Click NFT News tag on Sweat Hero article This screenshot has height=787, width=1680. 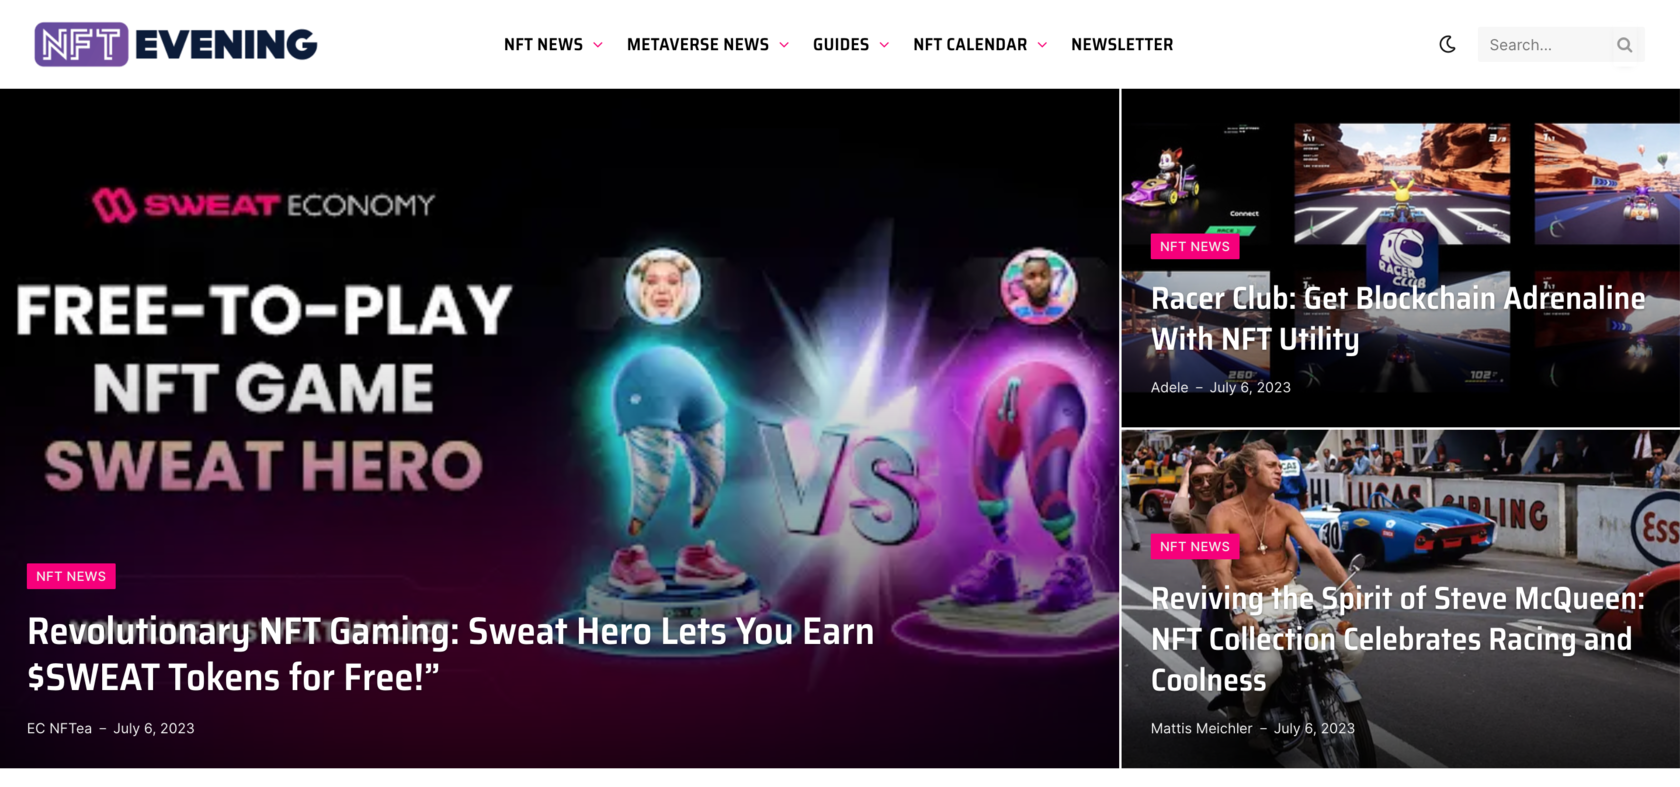click(x=71, y=576)
